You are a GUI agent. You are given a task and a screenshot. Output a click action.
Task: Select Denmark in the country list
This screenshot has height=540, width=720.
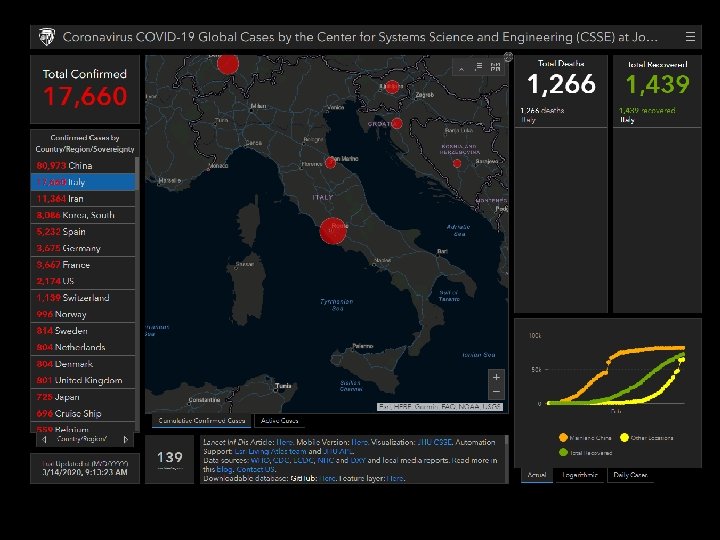pos(83,364)
